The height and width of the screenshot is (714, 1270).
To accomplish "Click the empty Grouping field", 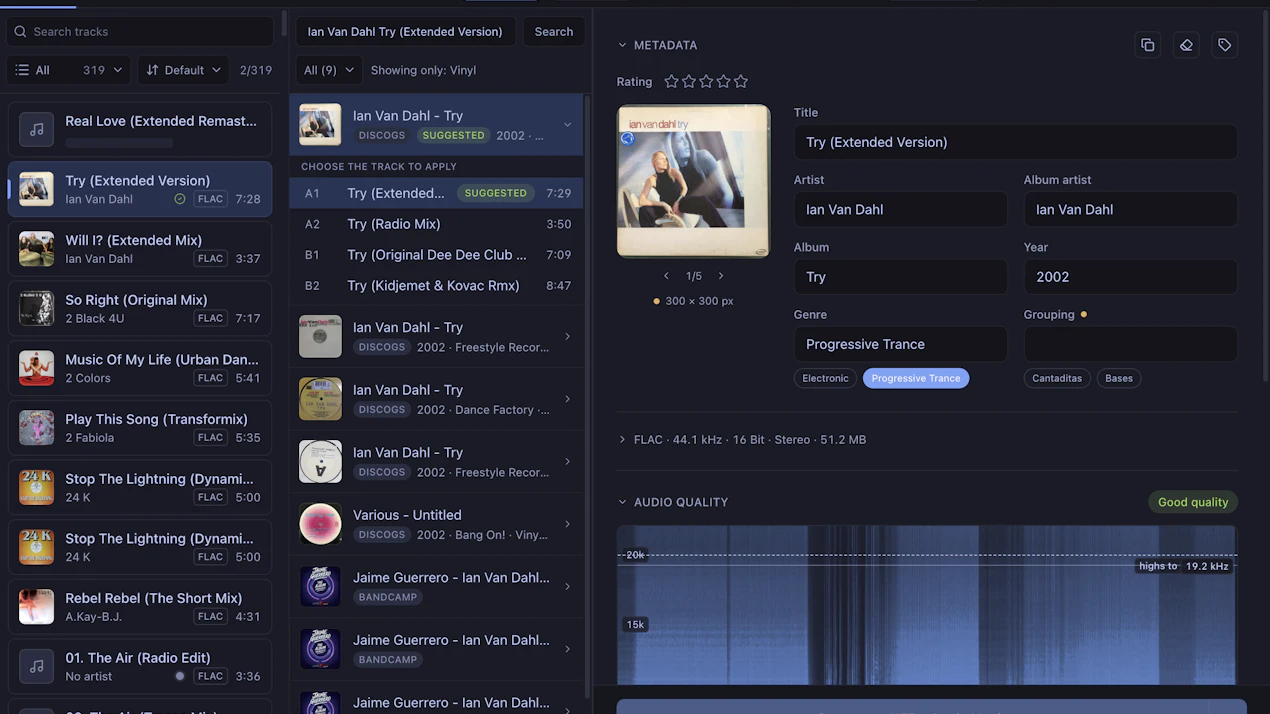I will 1131,344.
